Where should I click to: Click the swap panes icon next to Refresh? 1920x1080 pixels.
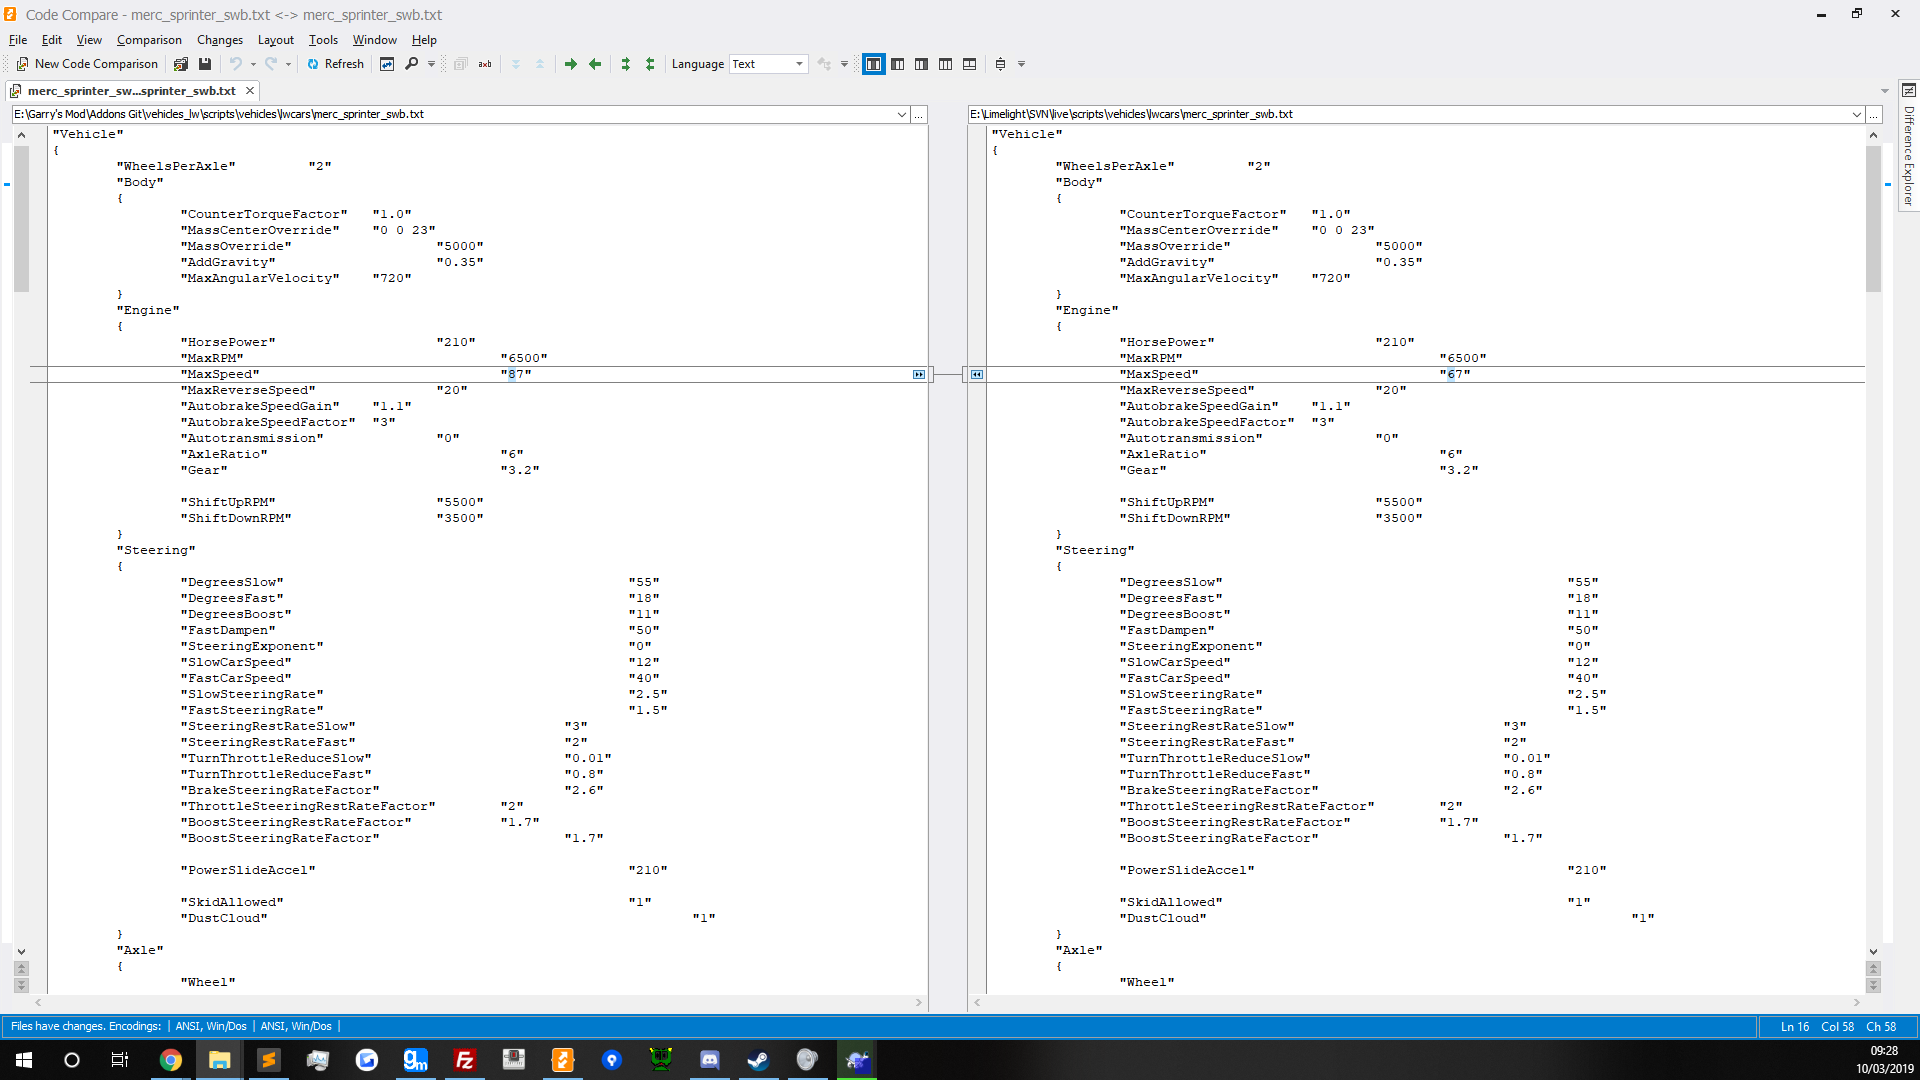387,64
